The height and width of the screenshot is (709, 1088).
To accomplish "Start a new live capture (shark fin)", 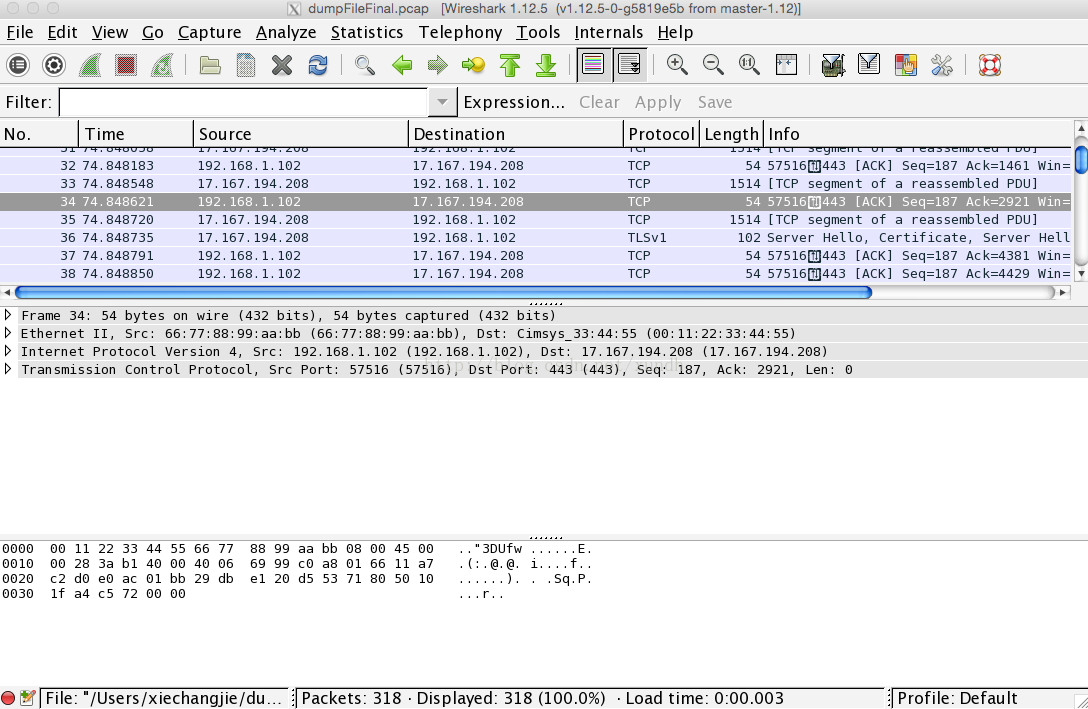I will click(x=90, y=65).
